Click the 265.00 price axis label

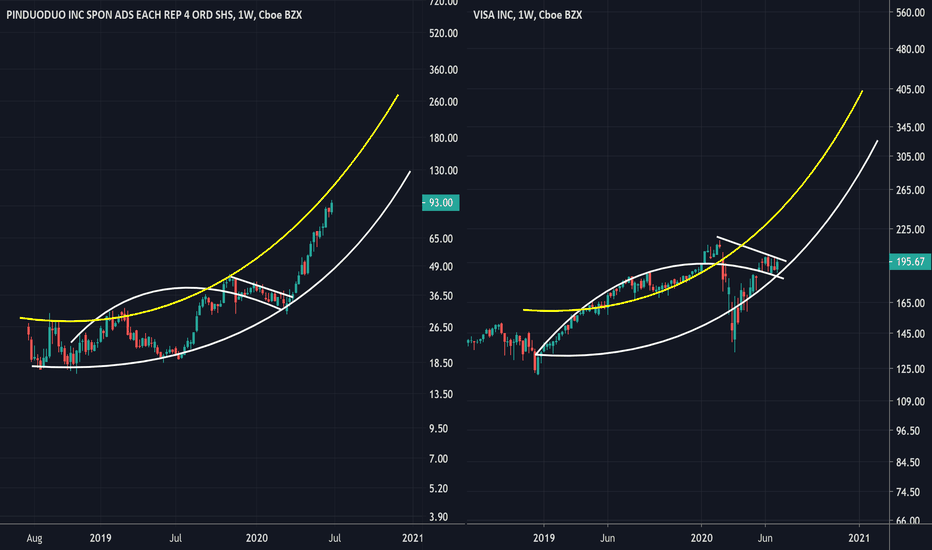911,190
